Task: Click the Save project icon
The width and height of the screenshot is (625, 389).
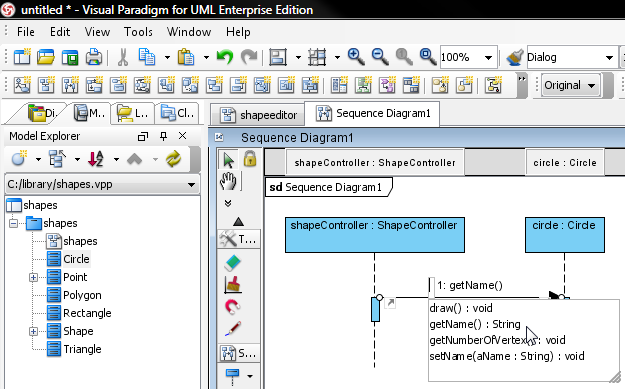Action: [x=70, y=57]
